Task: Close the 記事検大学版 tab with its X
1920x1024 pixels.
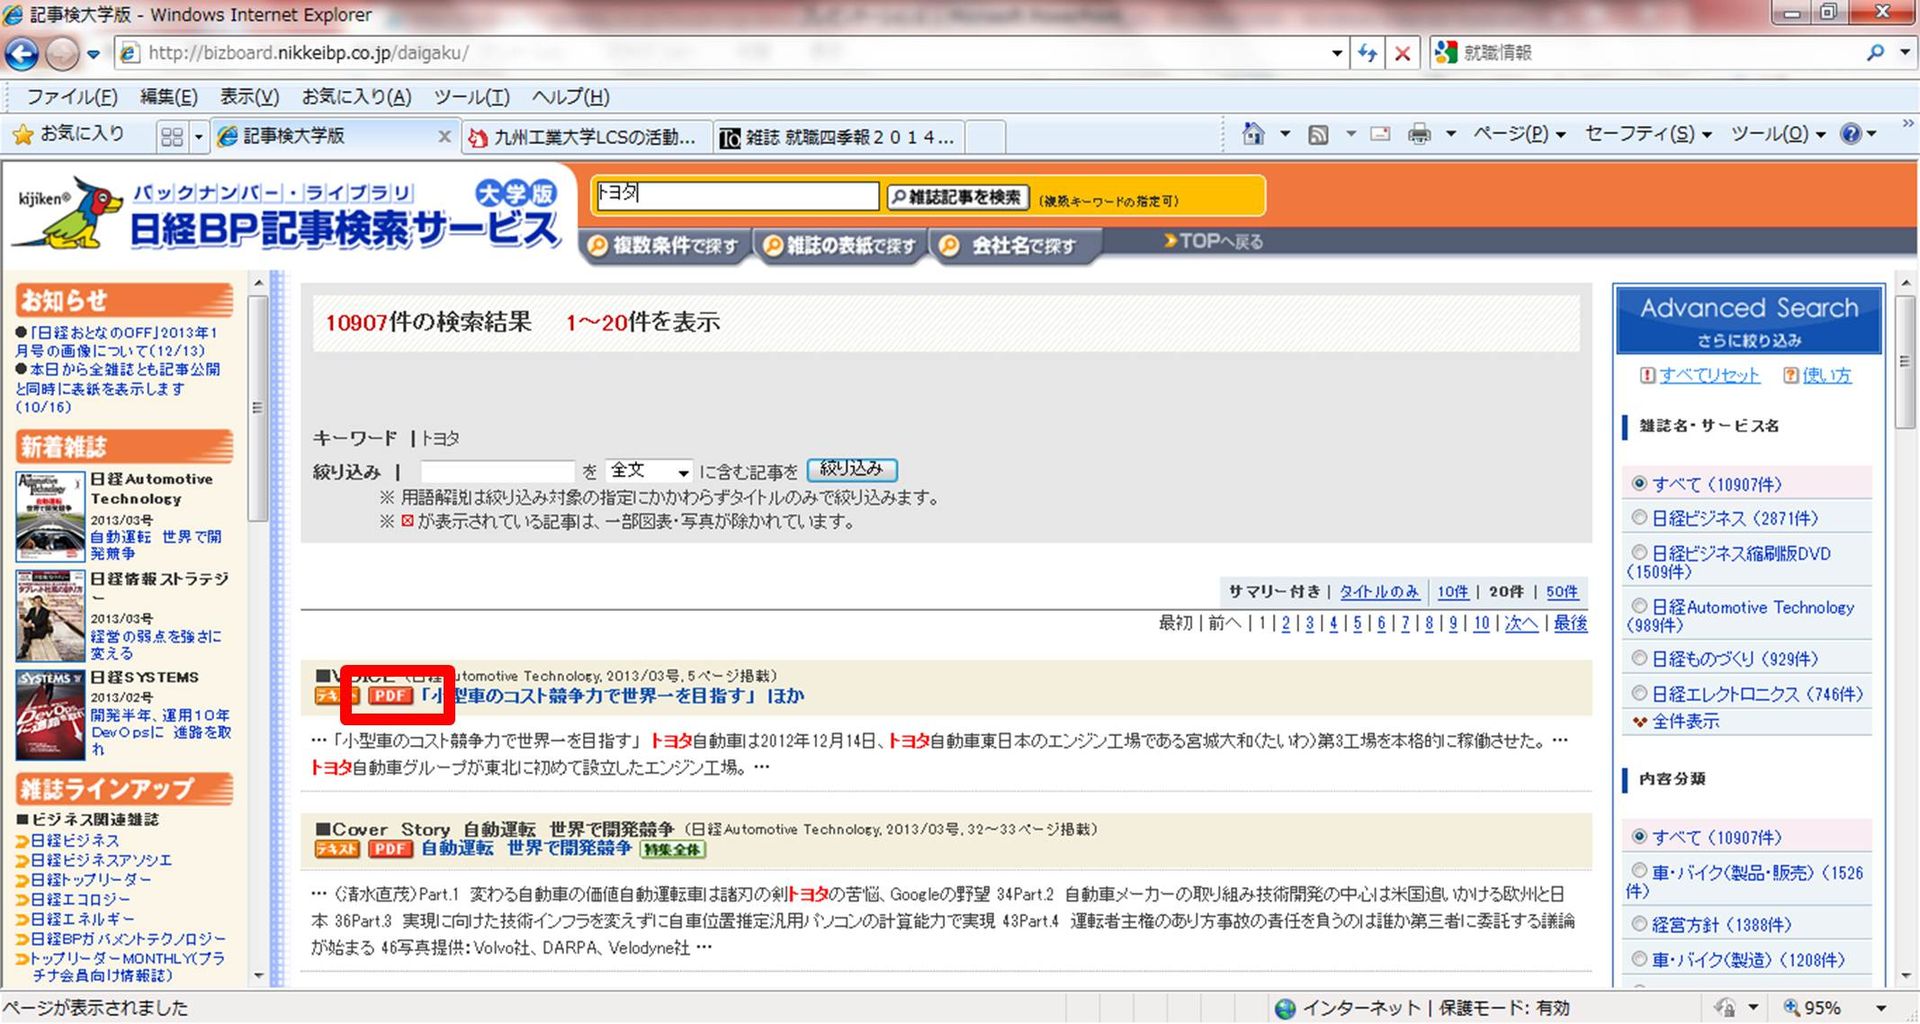Action: pos(444,137)
